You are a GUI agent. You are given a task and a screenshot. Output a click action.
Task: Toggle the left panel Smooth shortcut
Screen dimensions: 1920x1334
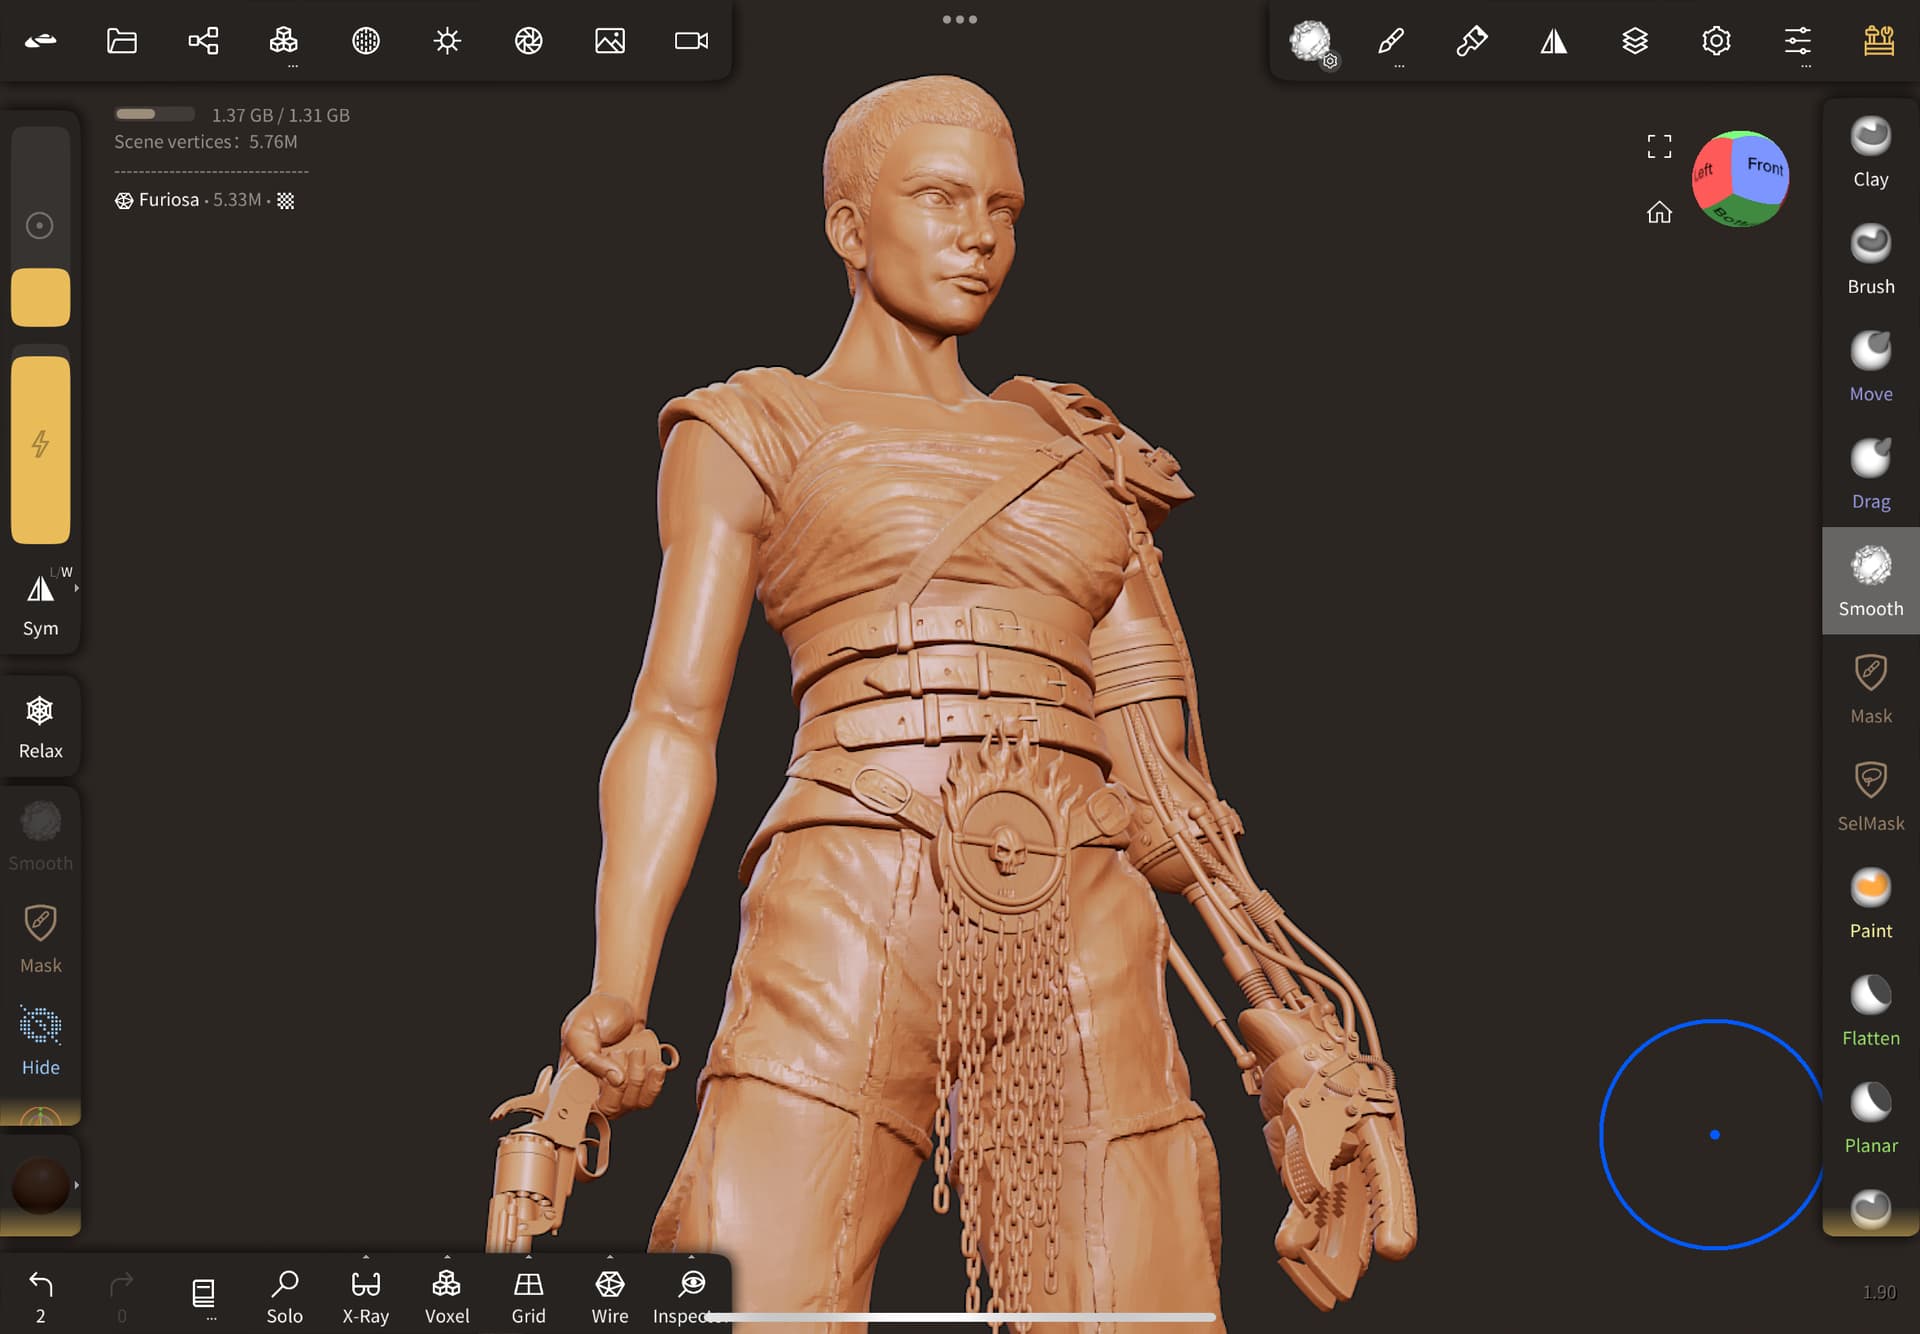[x=40, y=837]
